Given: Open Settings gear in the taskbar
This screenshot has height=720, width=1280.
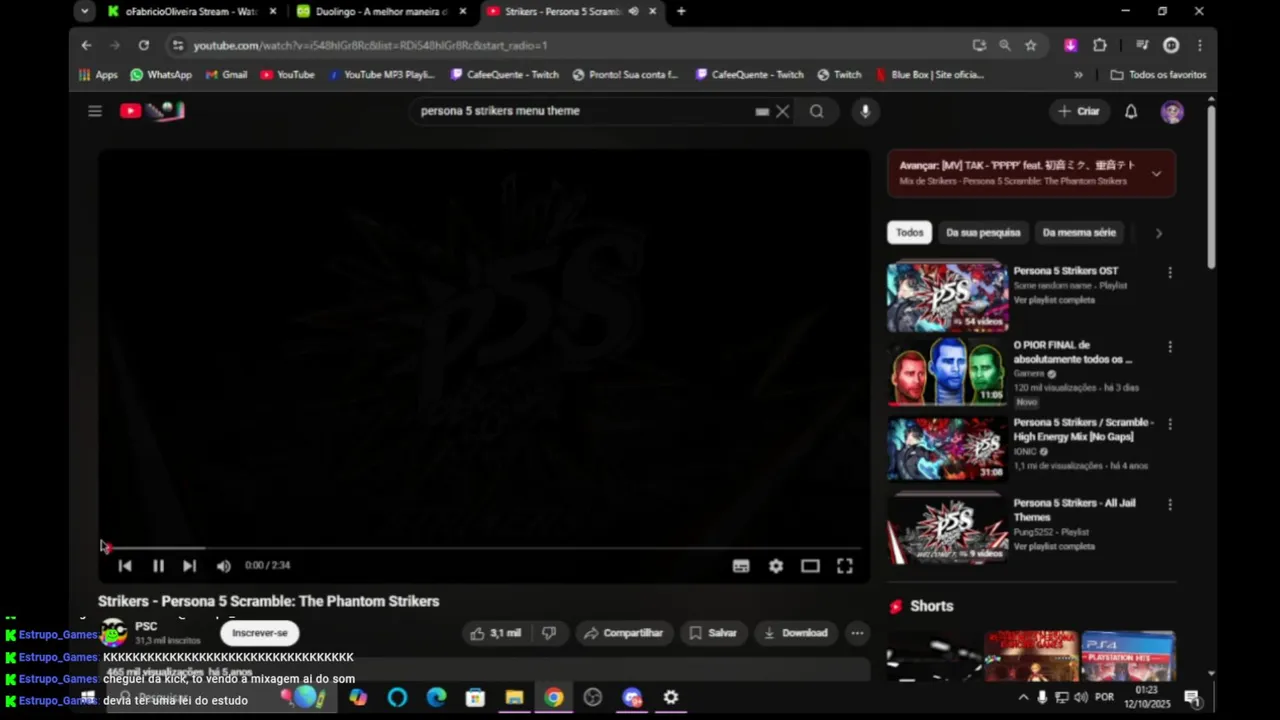Looking at the screenshot, I should coord(671,698).
